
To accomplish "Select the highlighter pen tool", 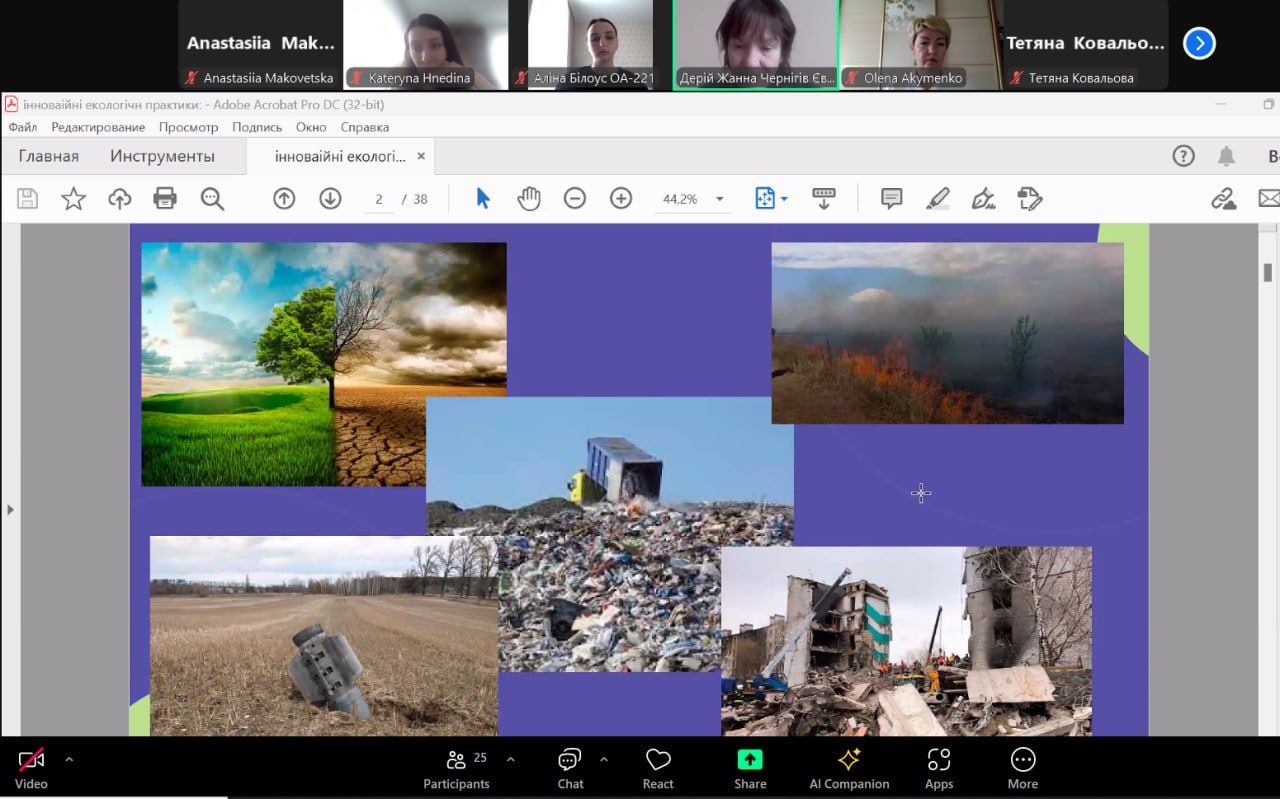I will [937, 199].
